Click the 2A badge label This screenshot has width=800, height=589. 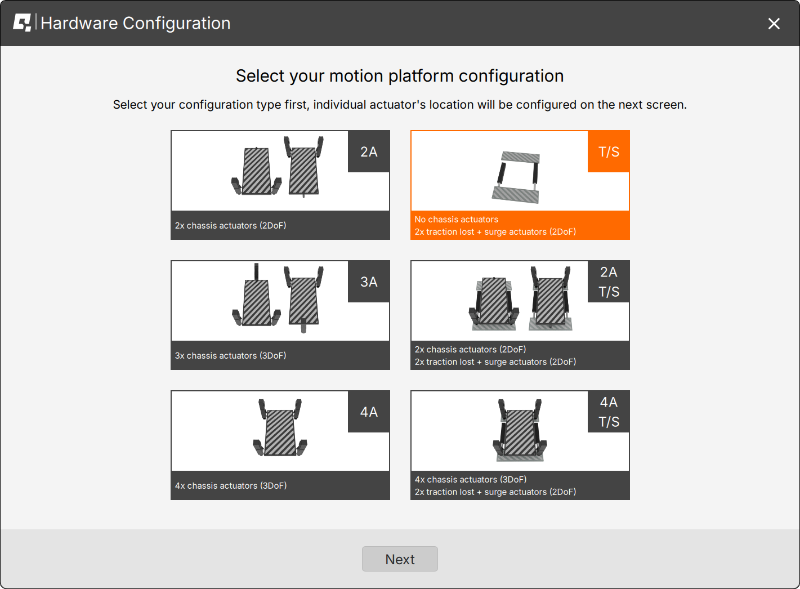369,152
